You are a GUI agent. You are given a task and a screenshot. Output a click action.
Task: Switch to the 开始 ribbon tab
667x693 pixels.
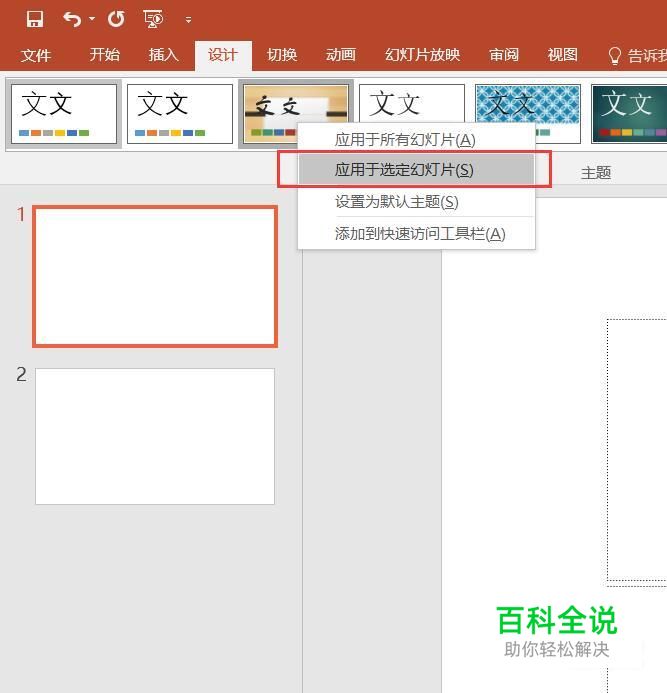click(105, 55)
